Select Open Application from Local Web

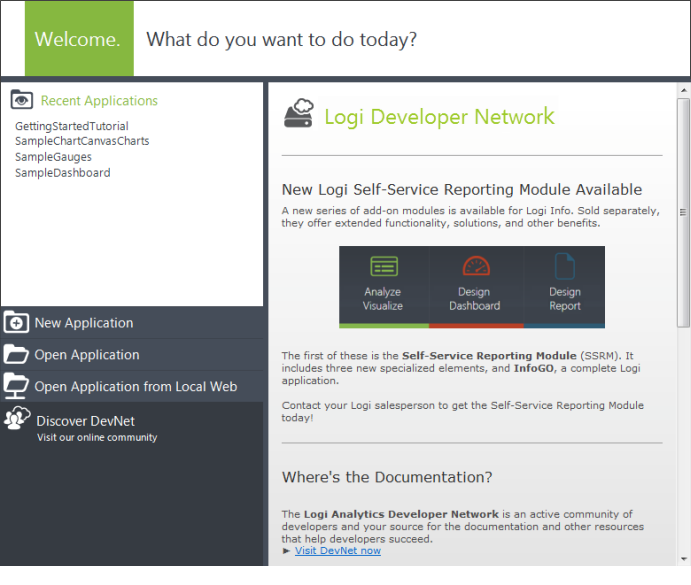point(132,386)
